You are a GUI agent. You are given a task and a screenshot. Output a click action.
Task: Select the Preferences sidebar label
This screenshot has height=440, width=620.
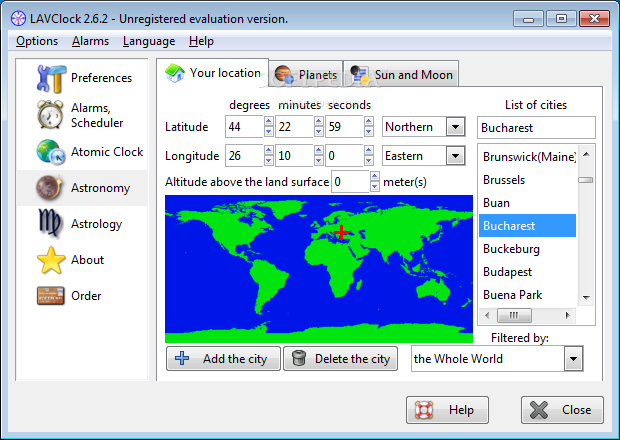[101, 78]
